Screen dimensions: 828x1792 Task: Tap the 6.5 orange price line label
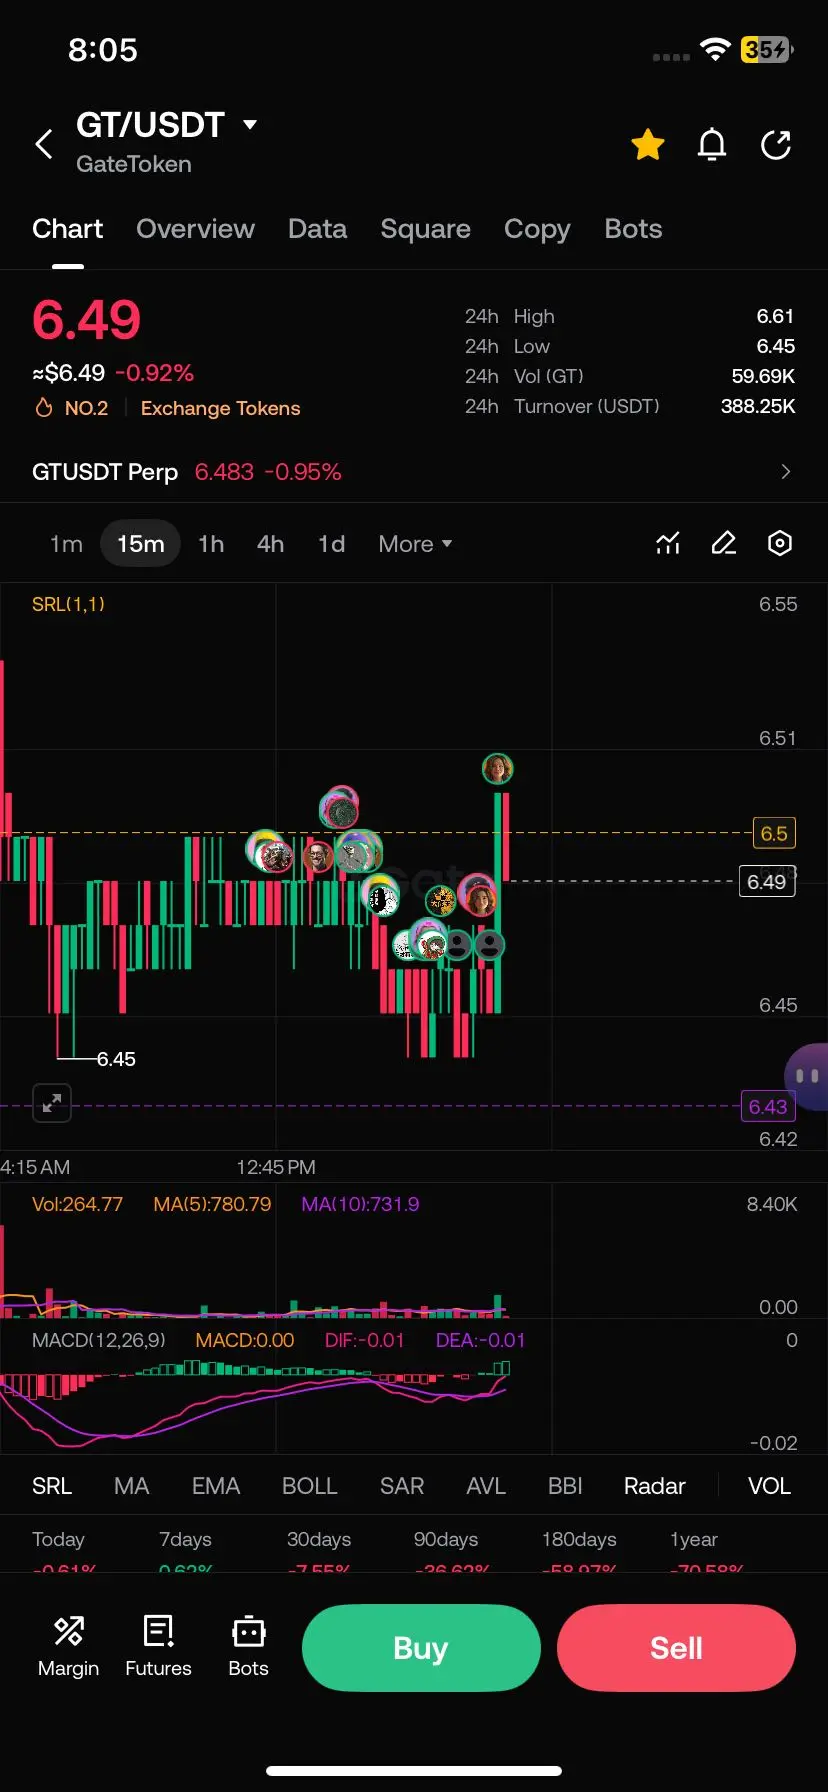pyautogui.click(x=774, y=833)
